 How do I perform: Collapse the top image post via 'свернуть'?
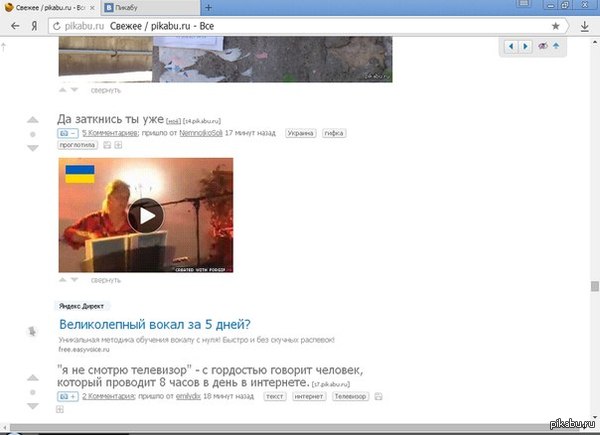coord(105,89)
